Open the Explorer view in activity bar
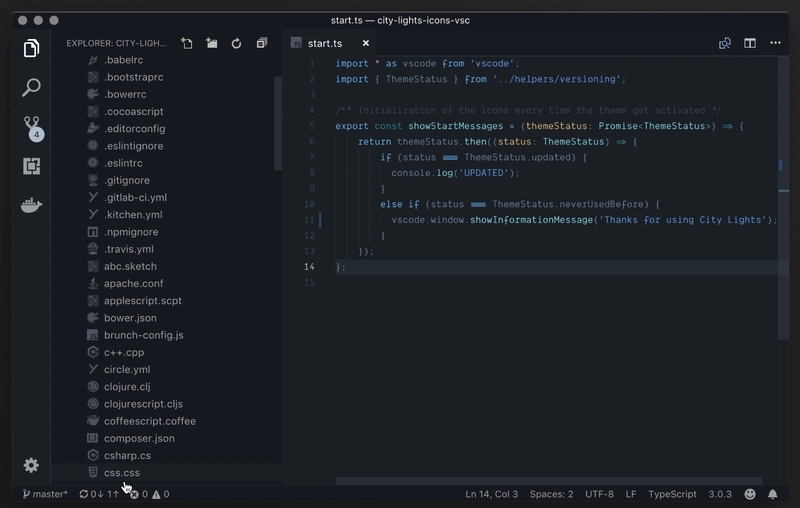Image resolution: width=800 pixels, height=508 pixels. [31, 48]
